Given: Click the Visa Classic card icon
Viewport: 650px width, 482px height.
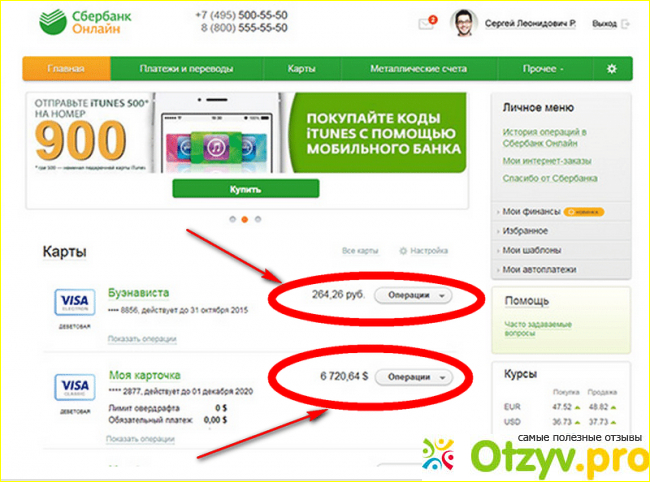Looking at the screenshot, I should [x=75, y=387].
